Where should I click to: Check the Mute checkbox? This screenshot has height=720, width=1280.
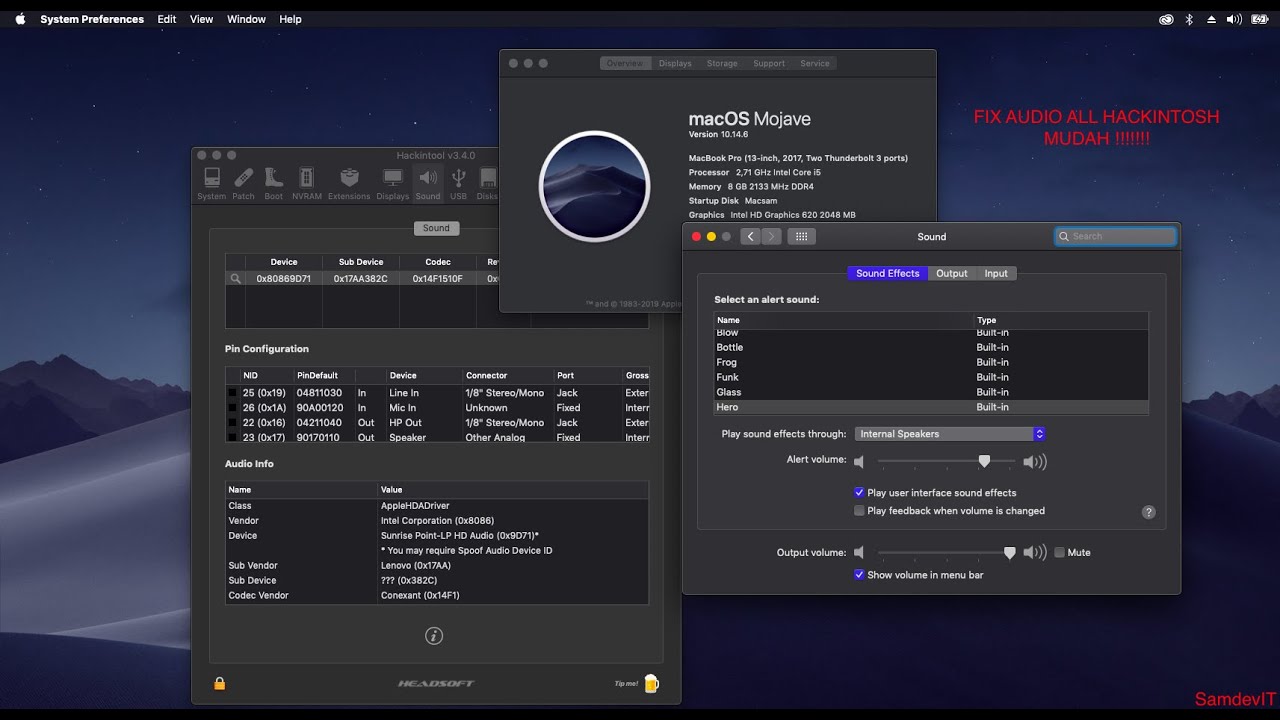coord(1059,553)
